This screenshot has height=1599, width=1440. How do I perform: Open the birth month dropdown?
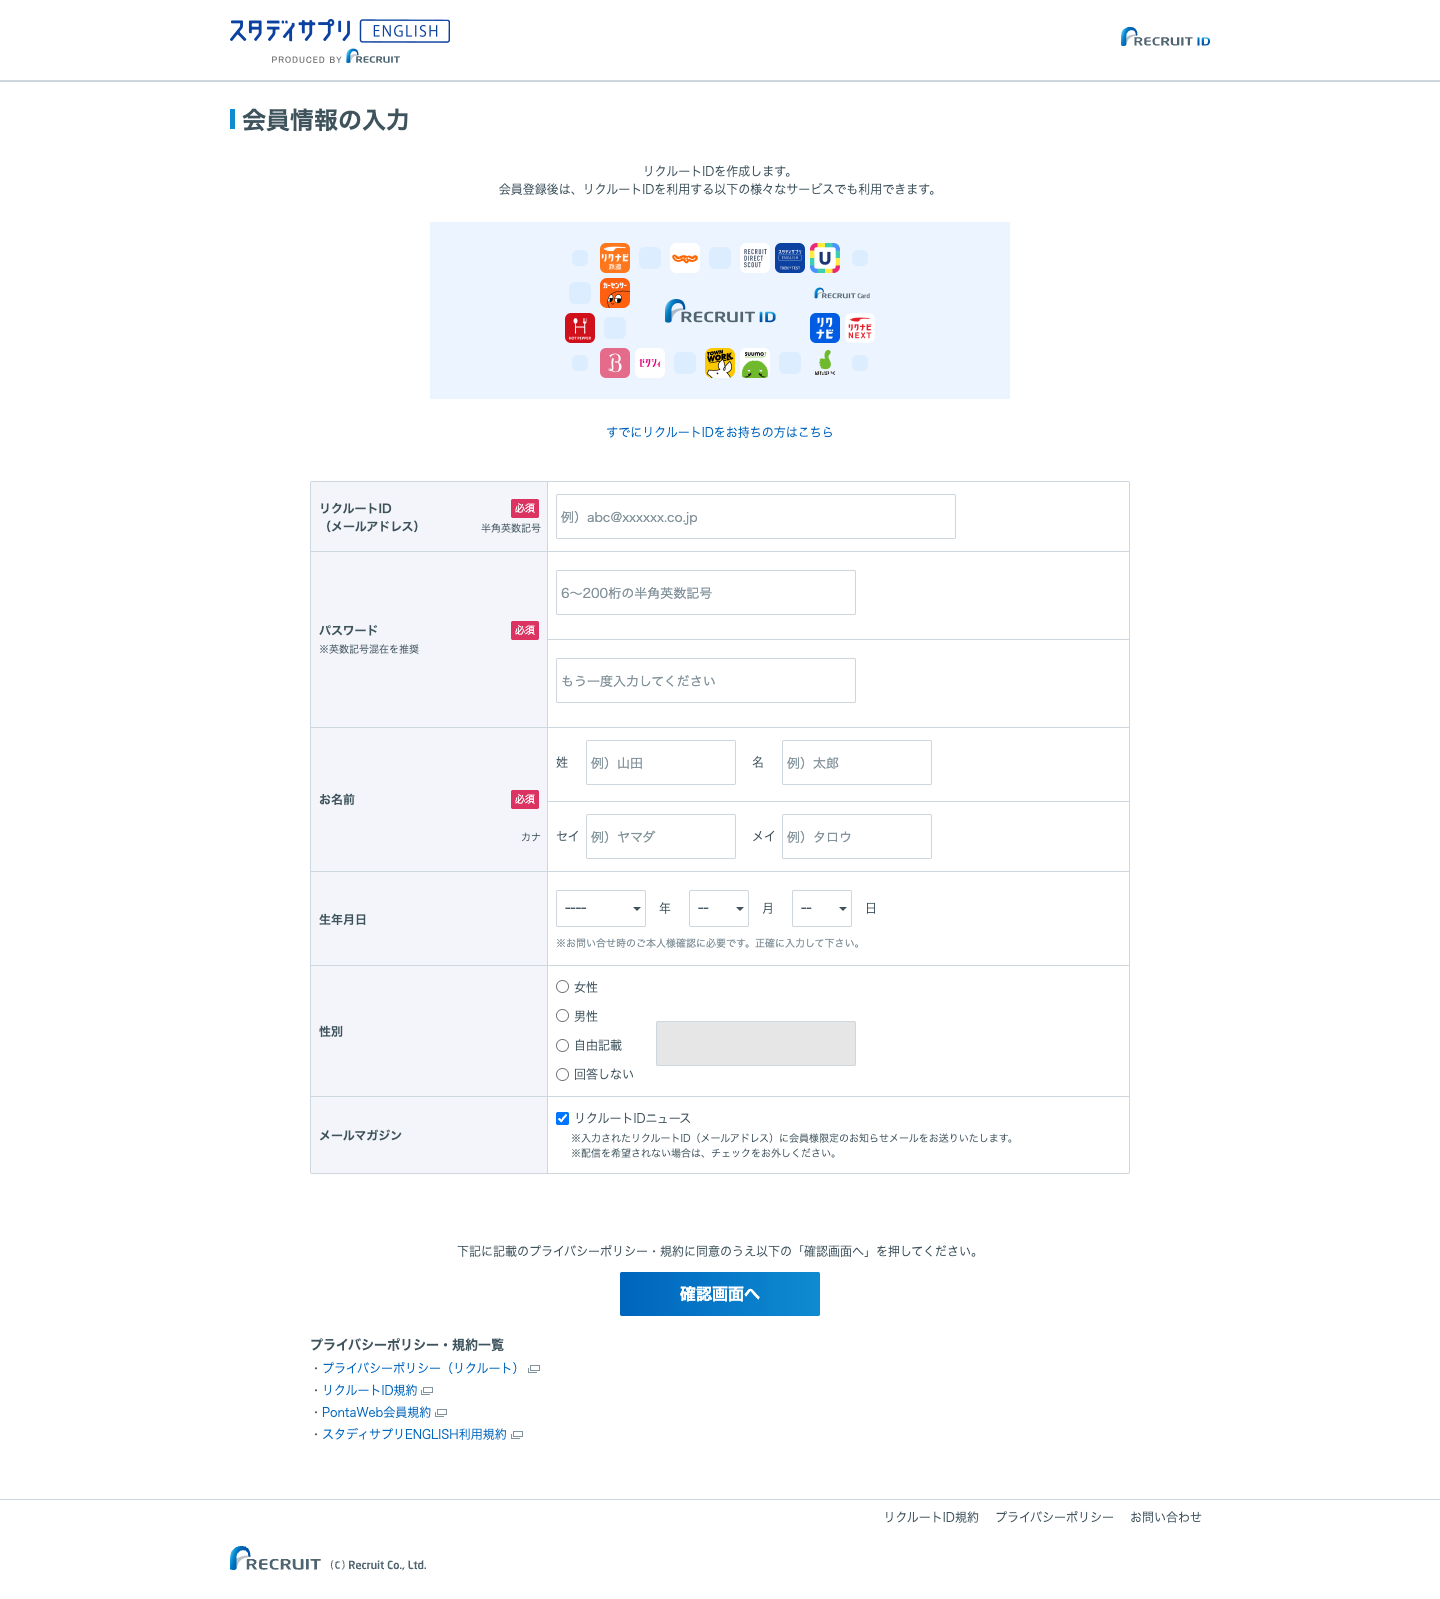coord(719,908)
